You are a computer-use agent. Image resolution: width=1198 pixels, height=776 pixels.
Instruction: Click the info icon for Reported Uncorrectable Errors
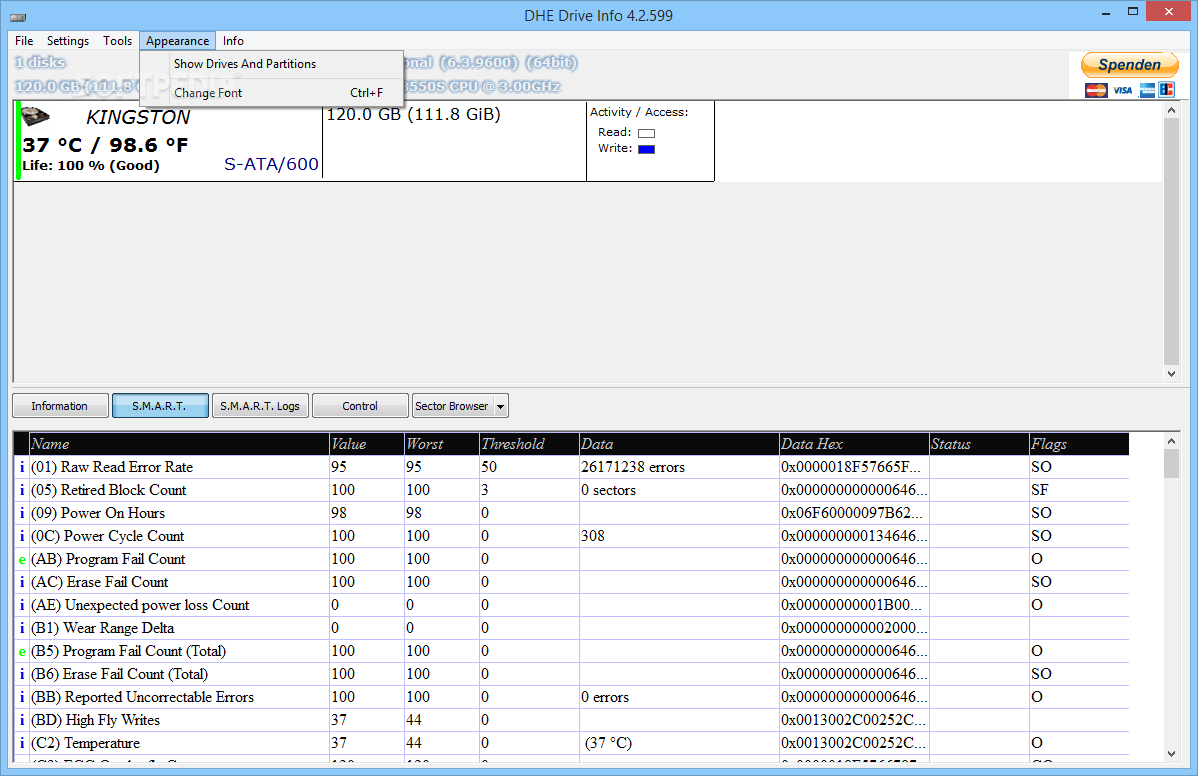pos(21,697)
